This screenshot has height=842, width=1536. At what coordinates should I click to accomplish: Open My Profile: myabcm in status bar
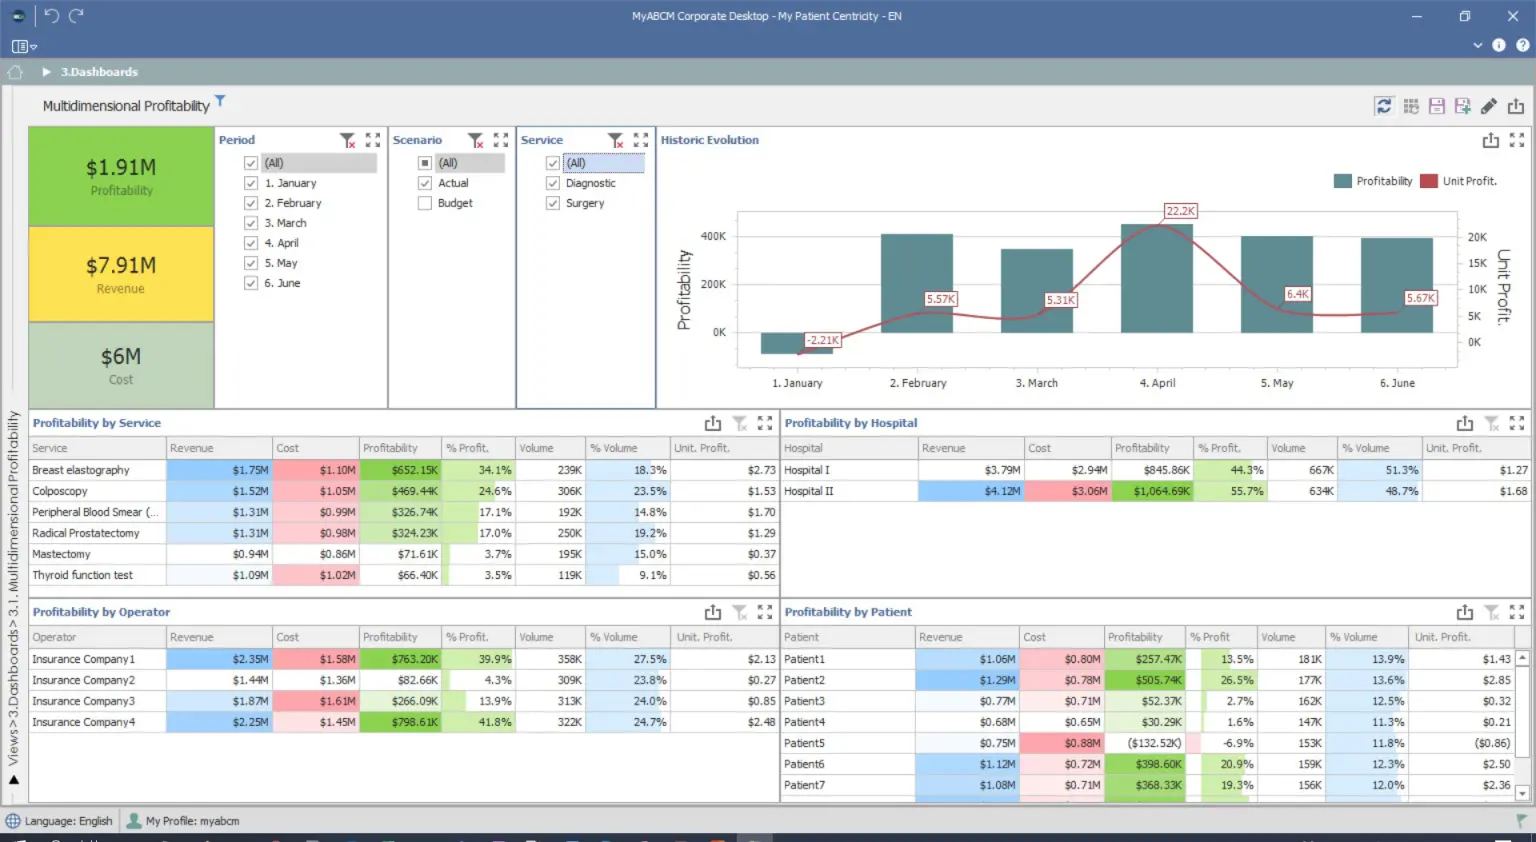click(183, 821)
